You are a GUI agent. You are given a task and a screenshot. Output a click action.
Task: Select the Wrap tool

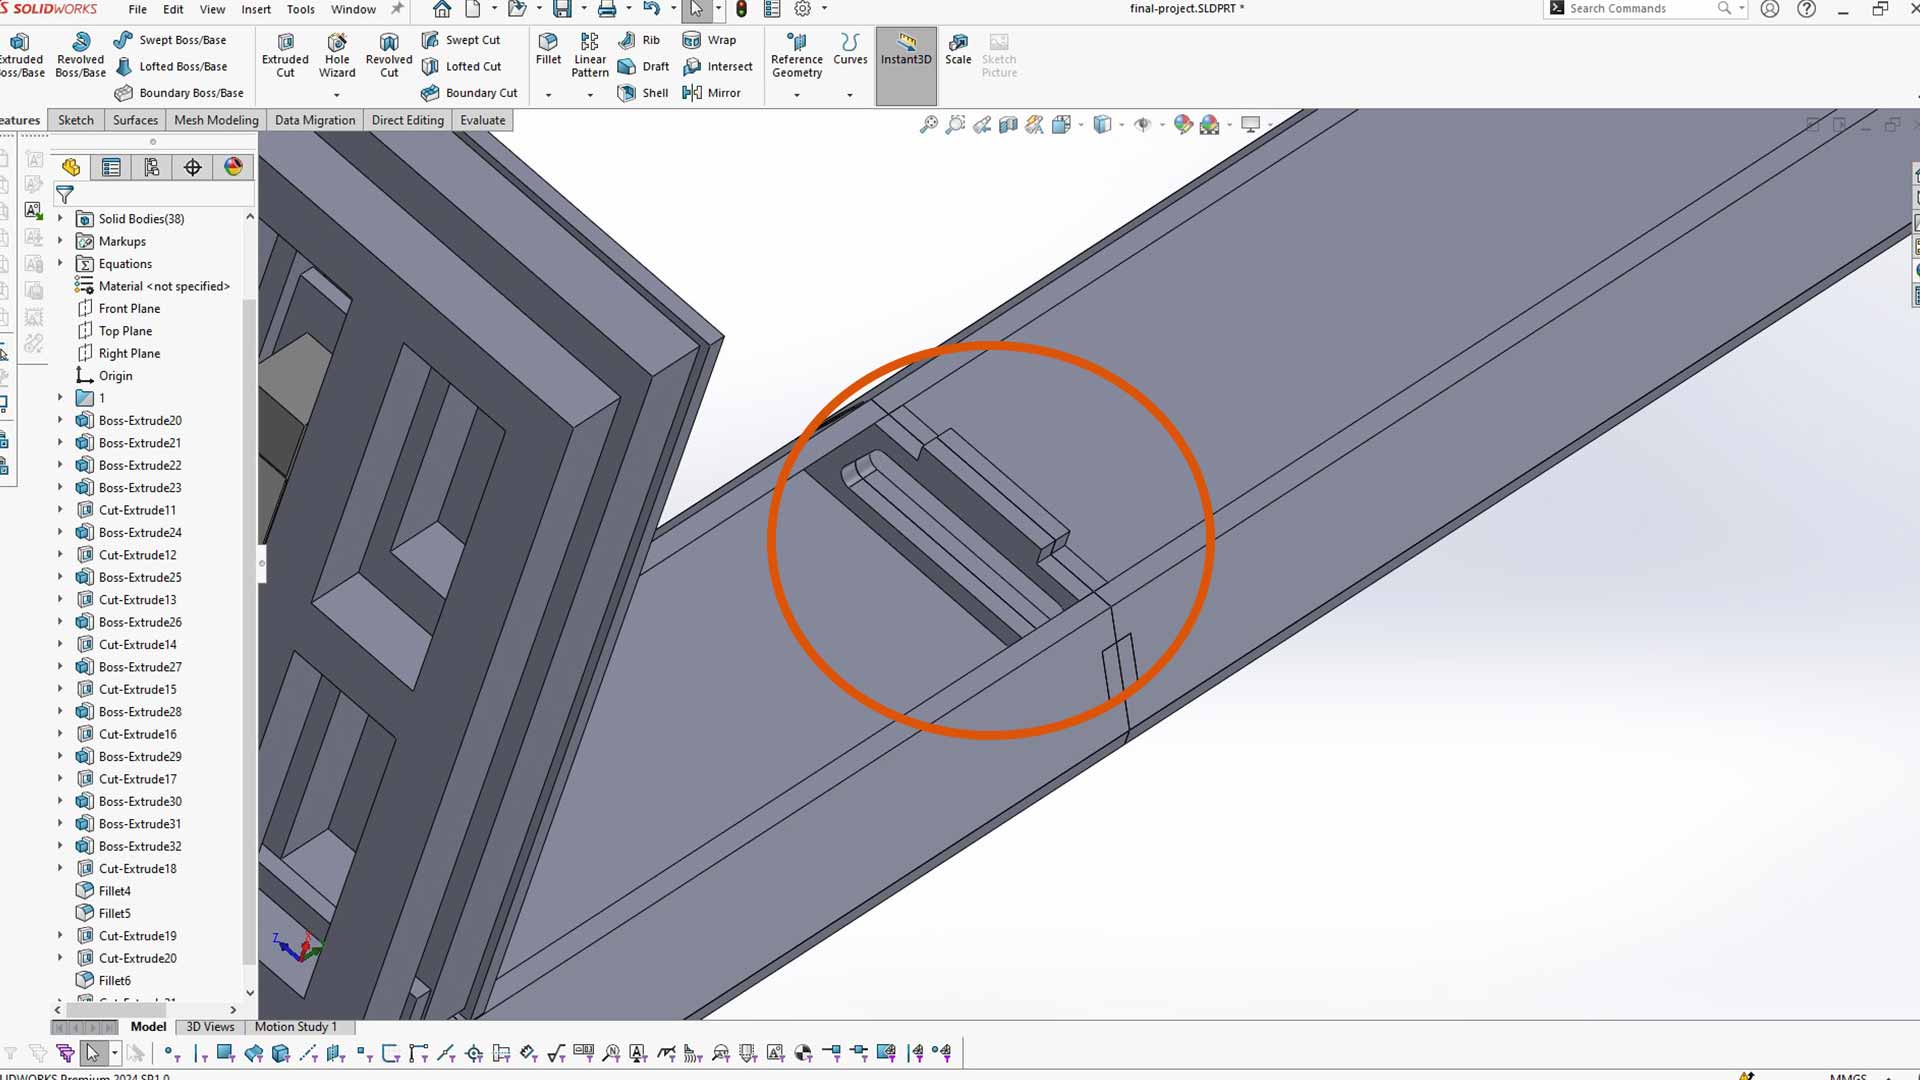tap(709, 40)
